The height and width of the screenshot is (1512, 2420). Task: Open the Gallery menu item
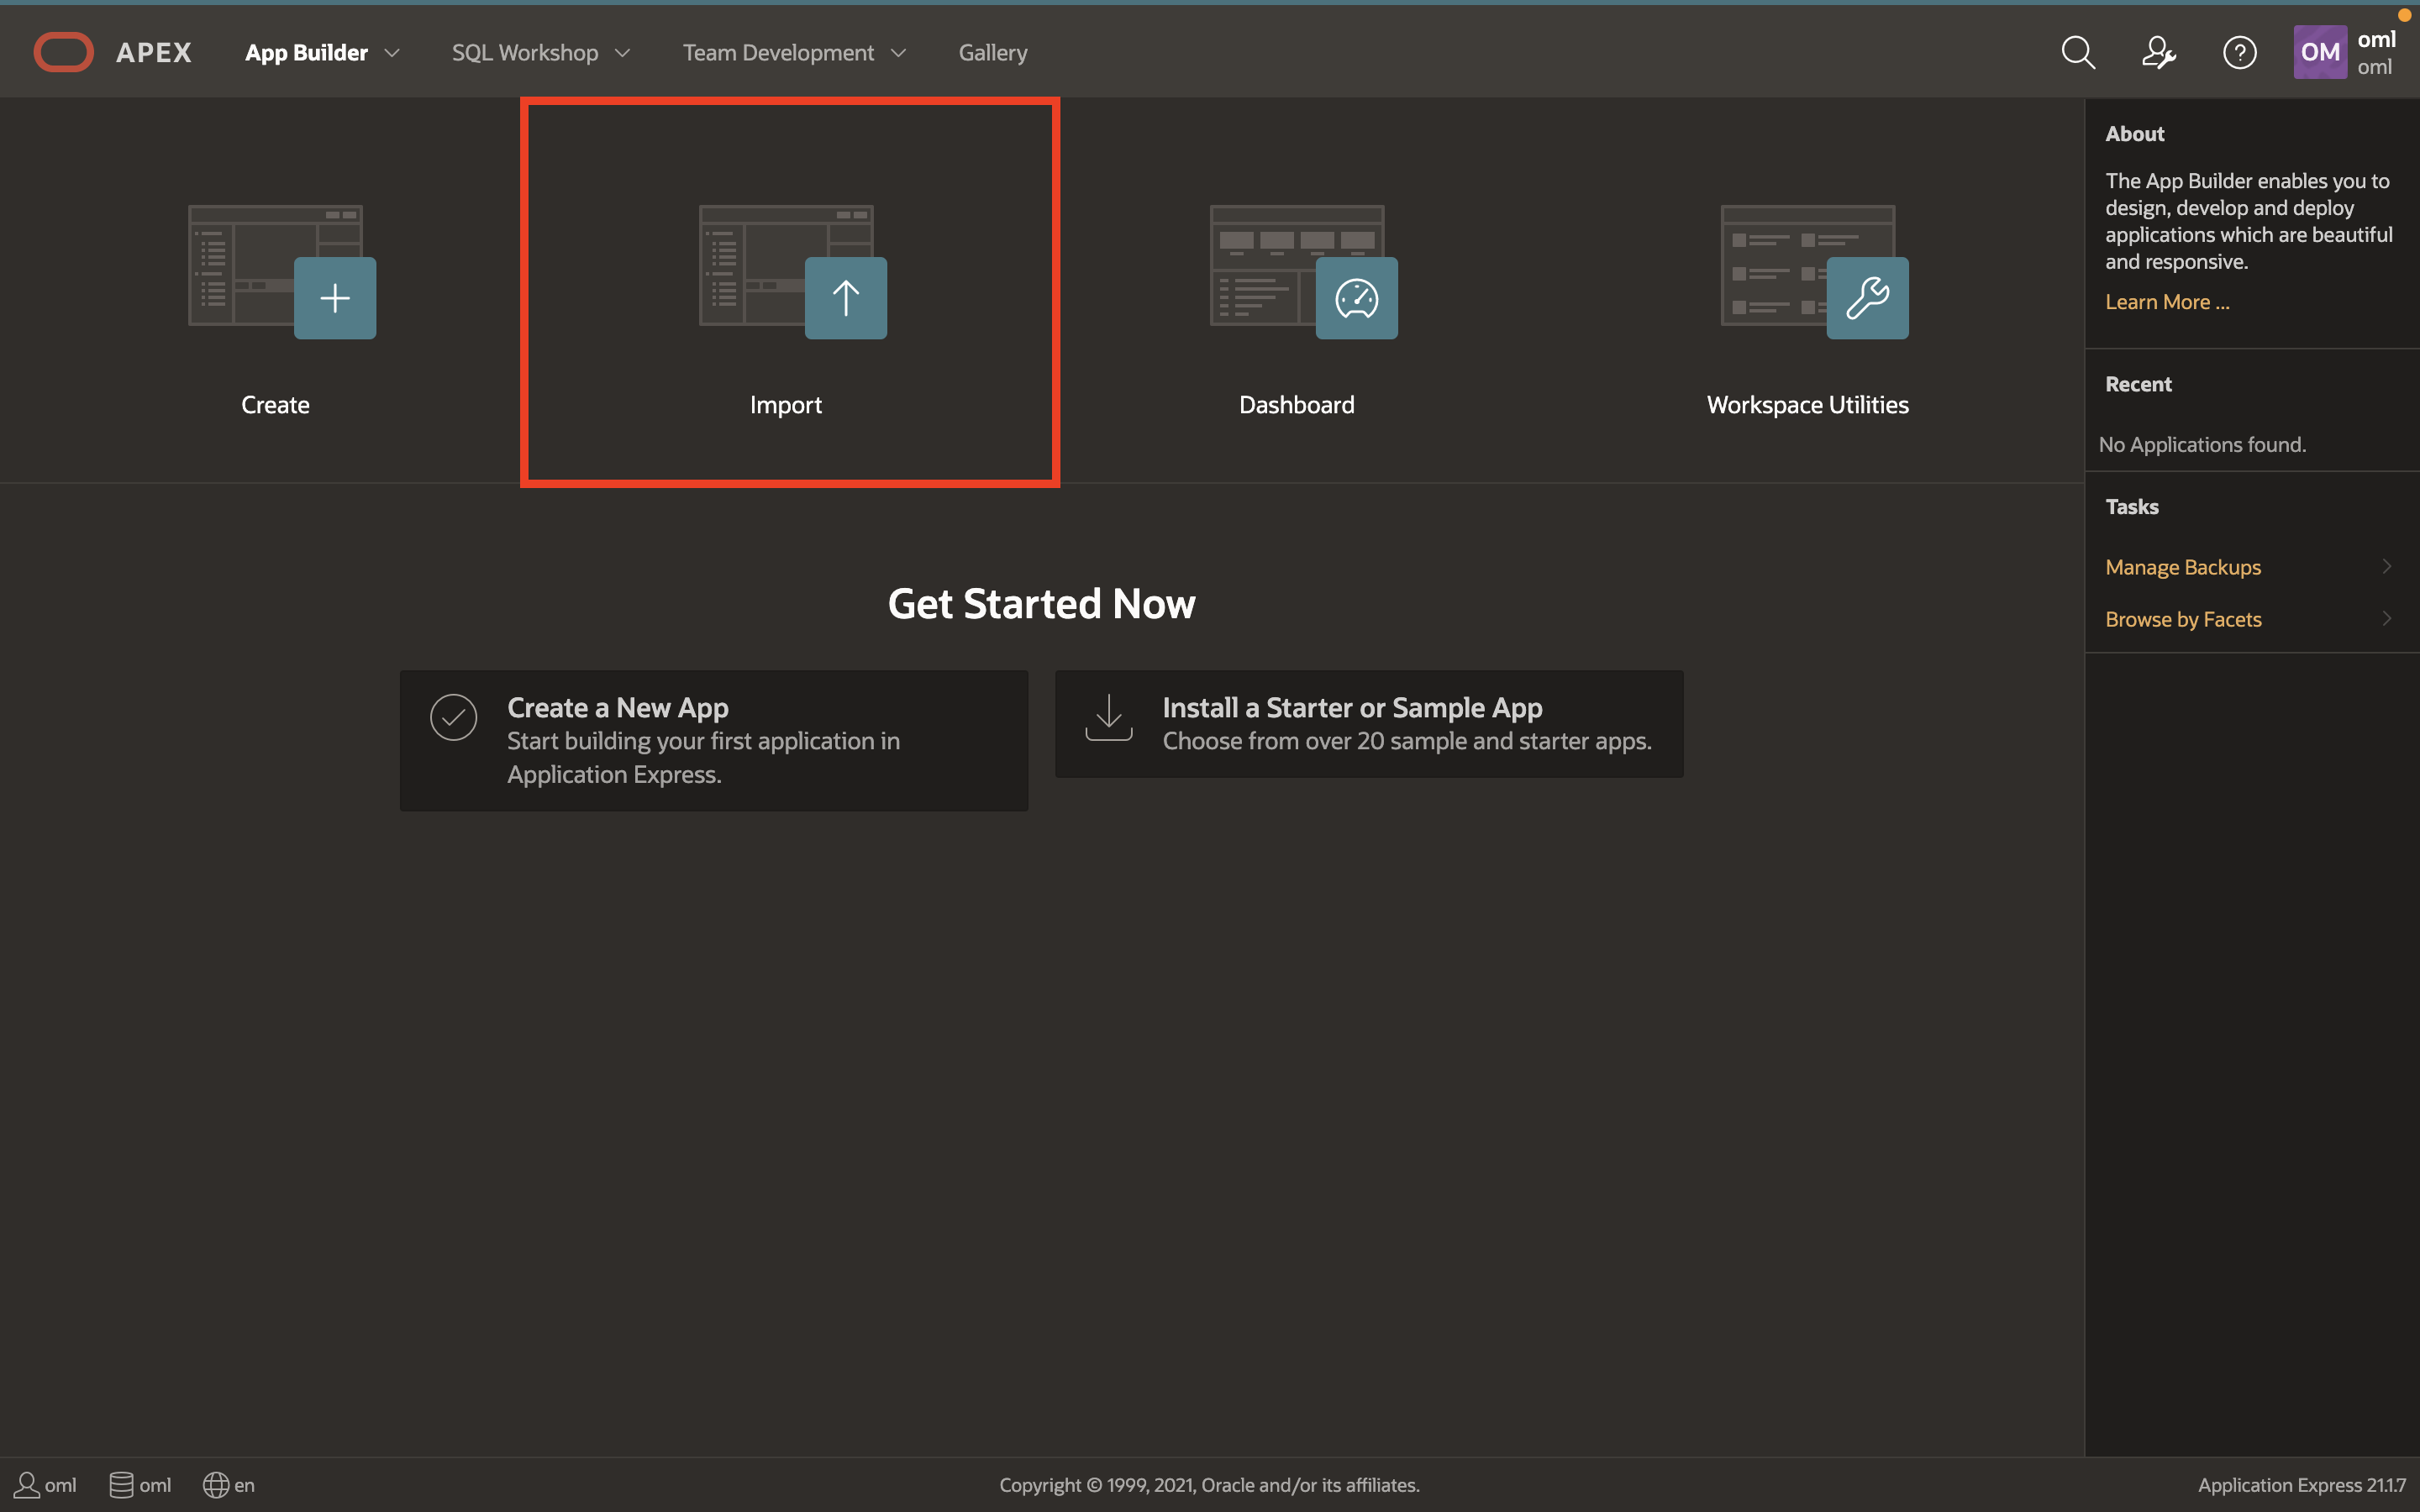tap(992, 53)
